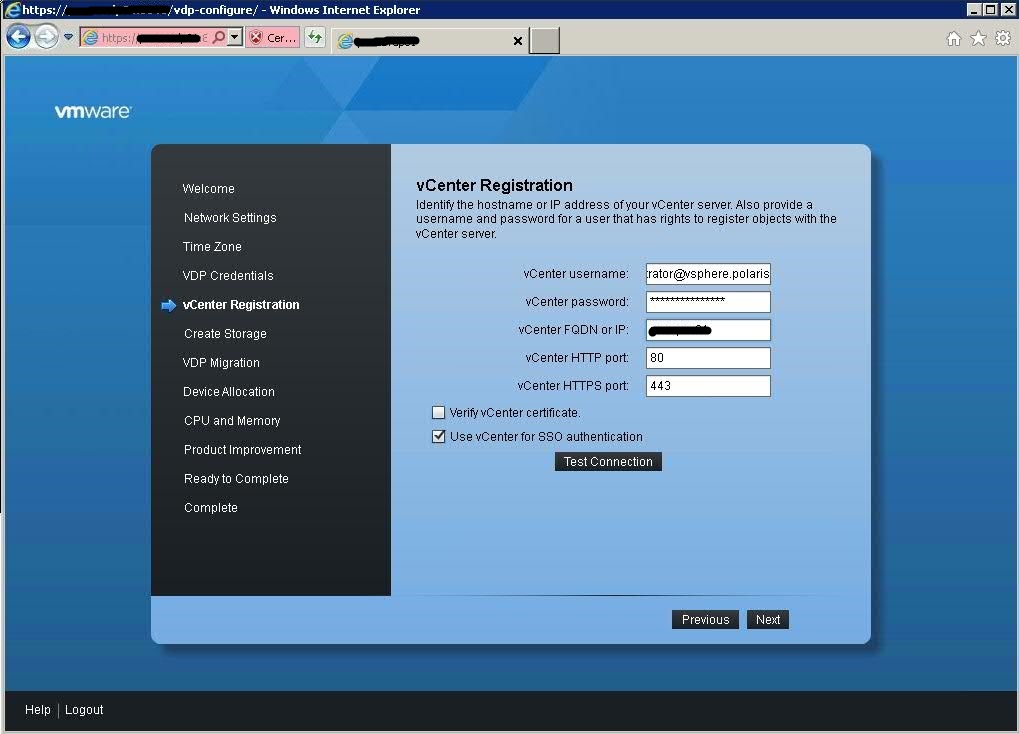Click the browser Back arrow button
This screenshot has width=1019, height=734.
[x=18, y=37]
